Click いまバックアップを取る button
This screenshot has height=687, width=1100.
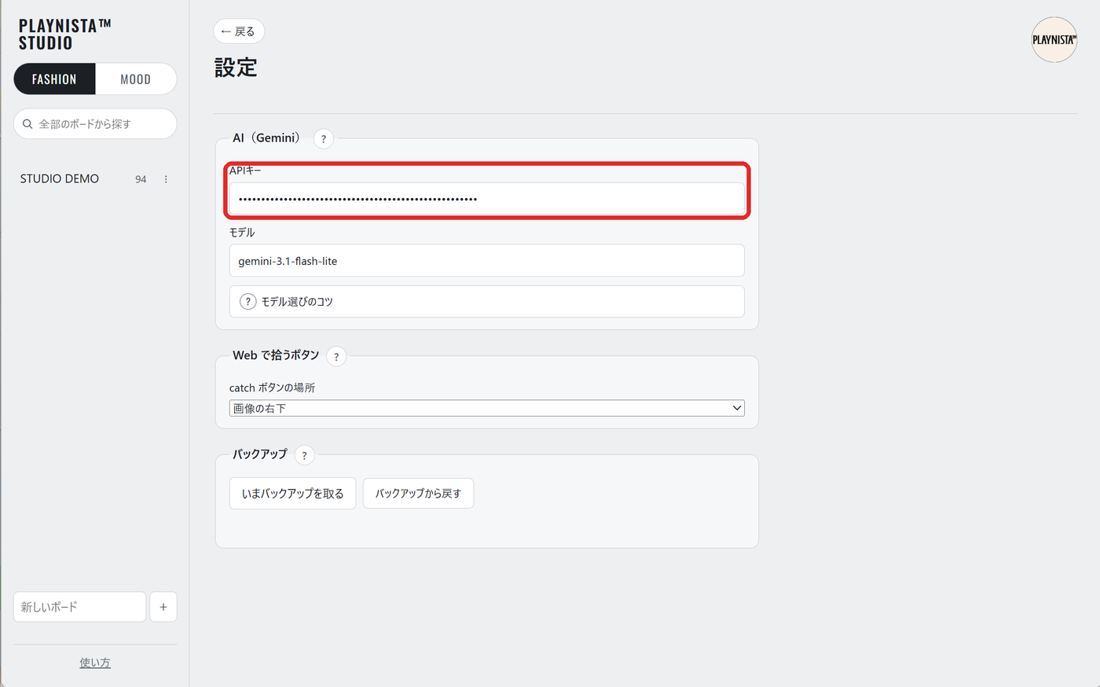tap(293, 493)
